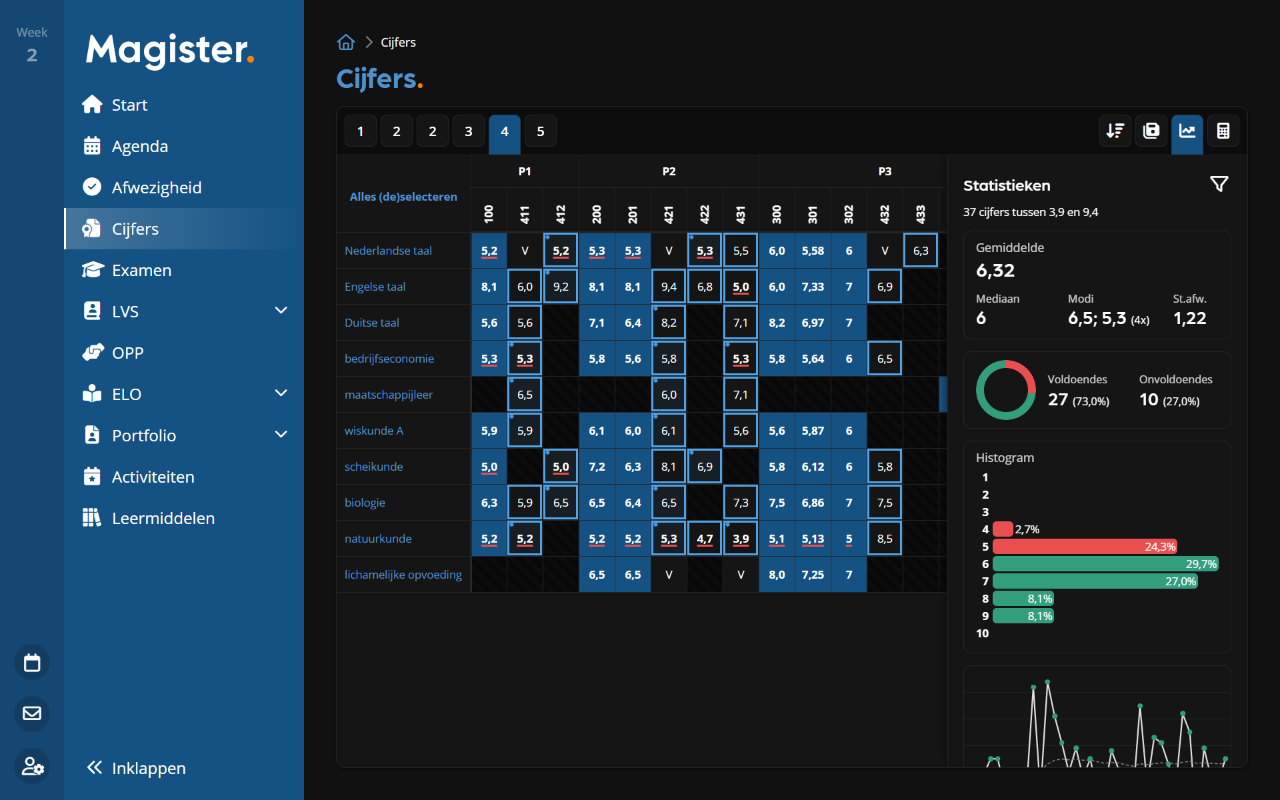The image size is (1280, 800).
Task: Open the calculator toolbar icon
Action: 1223,131
